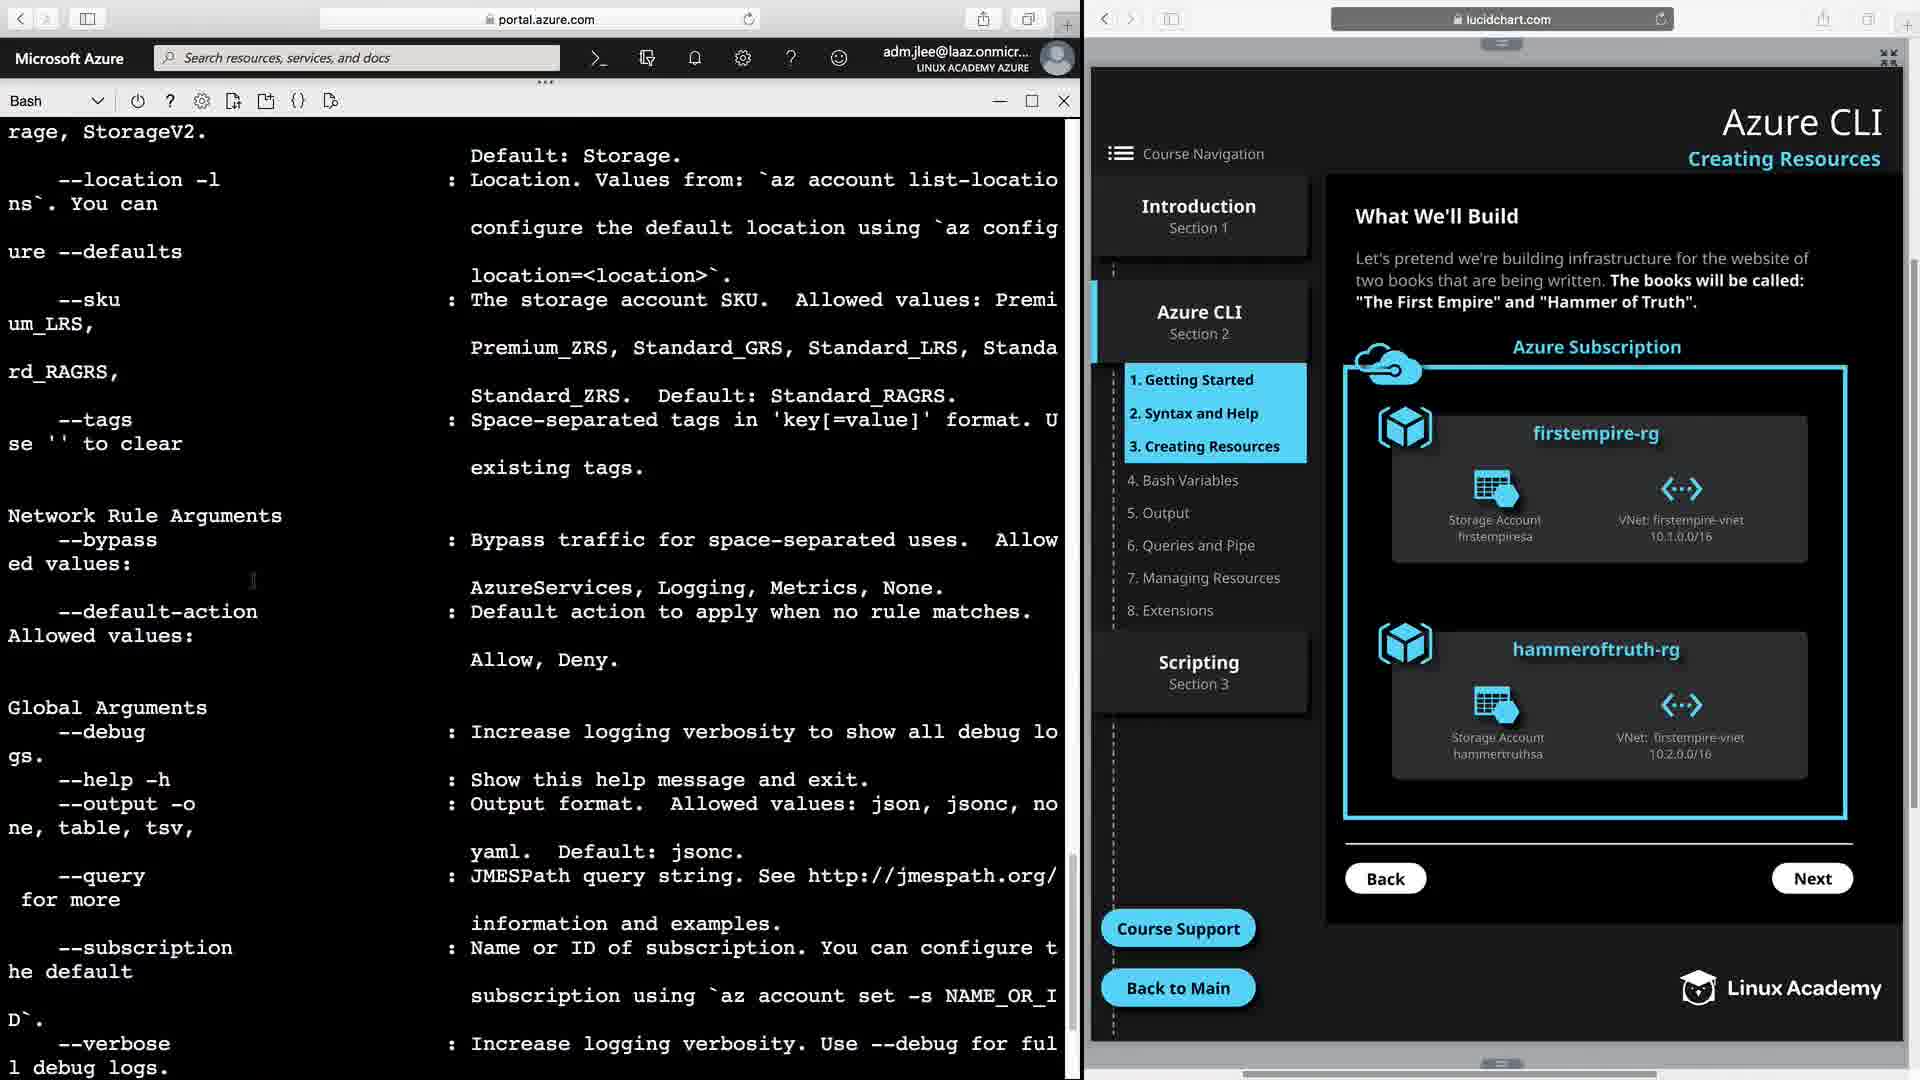Expand Course Navigation hamburger menu

pyautogui.click(x=1121, y=153)
